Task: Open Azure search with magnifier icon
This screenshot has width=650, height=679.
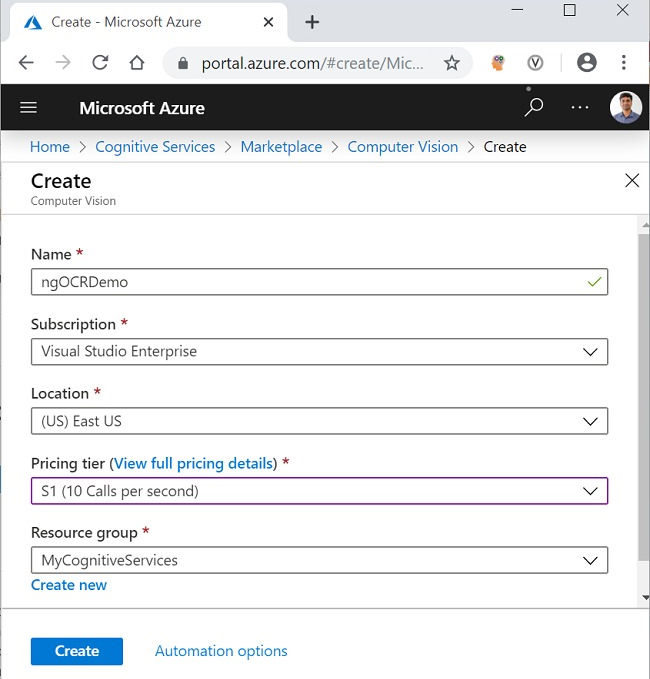Action: pos(534,107)
